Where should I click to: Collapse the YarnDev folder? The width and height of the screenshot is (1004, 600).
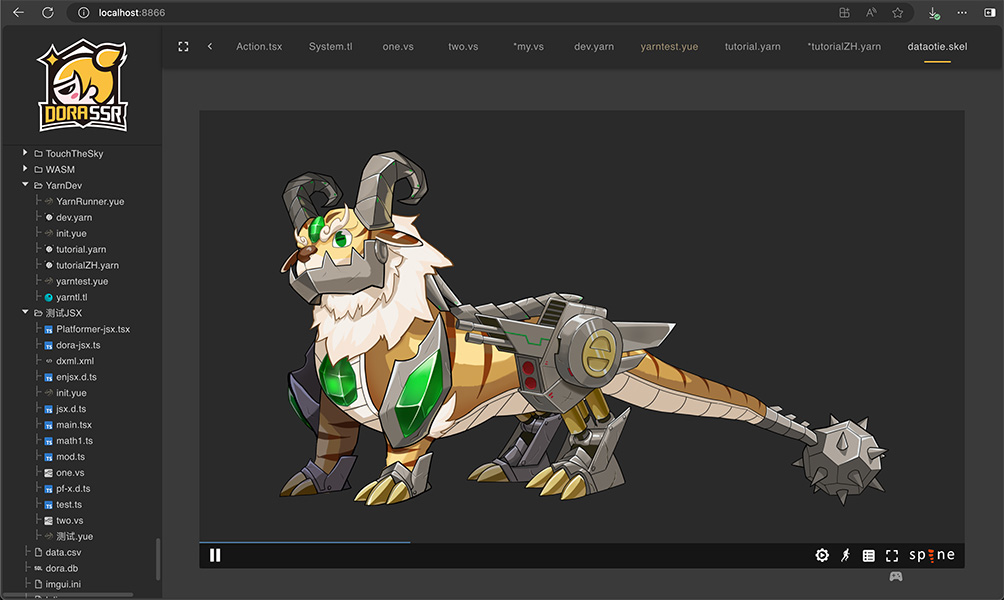click(26, 185)
